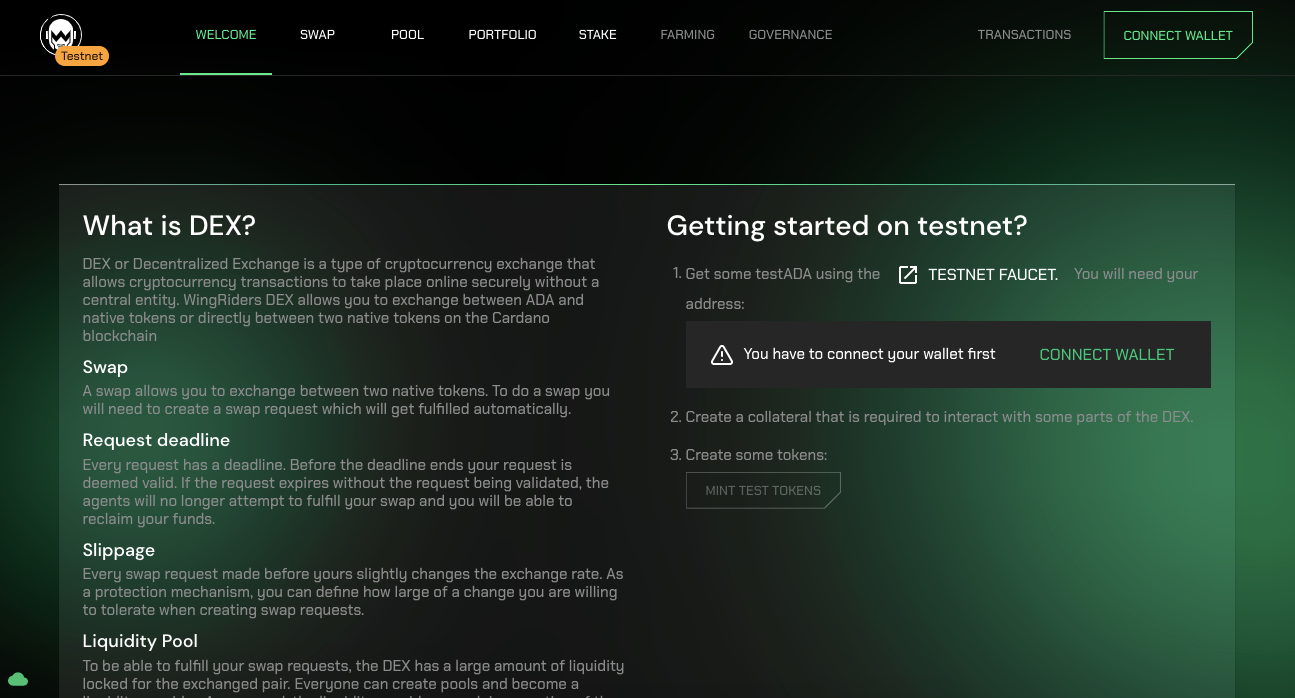Click the green cloud status icon

tap(18, 679)
